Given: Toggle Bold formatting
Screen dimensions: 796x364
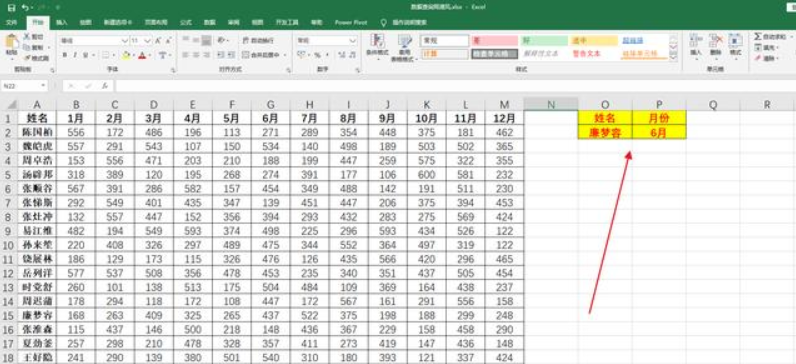Looking at the screenshot, I should pyautogui.click(x=65, y=55).
